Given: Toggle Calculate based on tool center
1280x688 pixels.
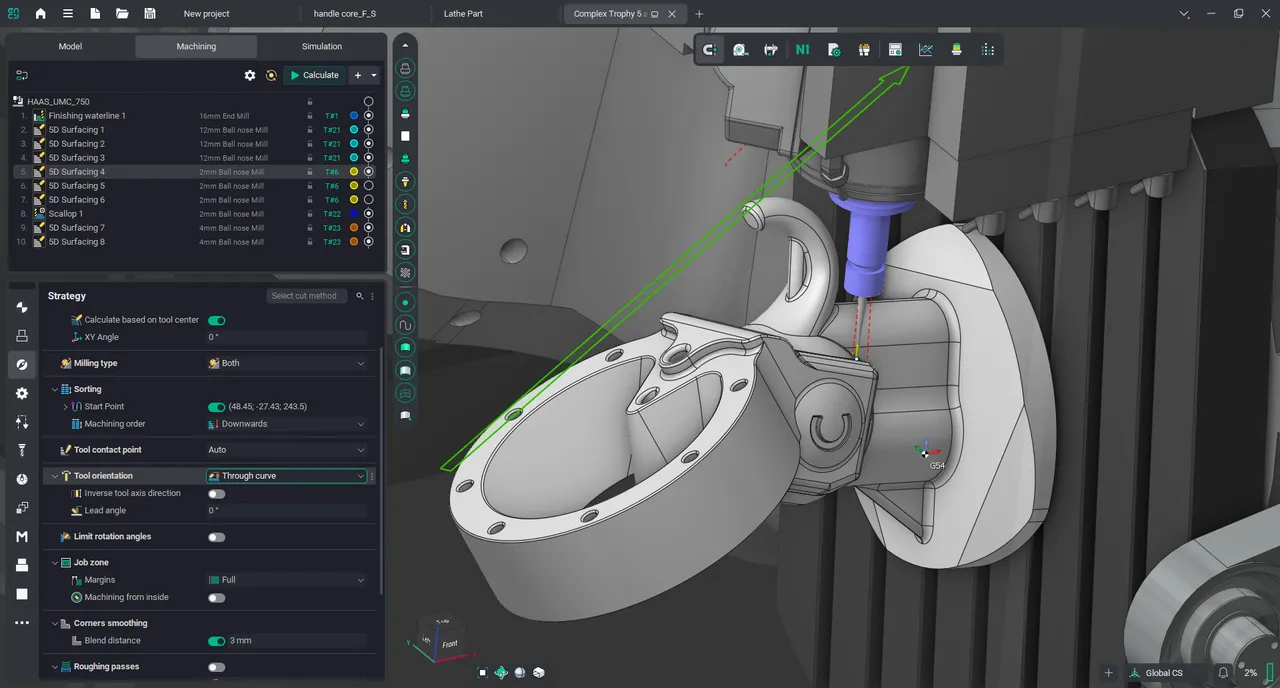Looking at the screenshot, I should [216, 320].
